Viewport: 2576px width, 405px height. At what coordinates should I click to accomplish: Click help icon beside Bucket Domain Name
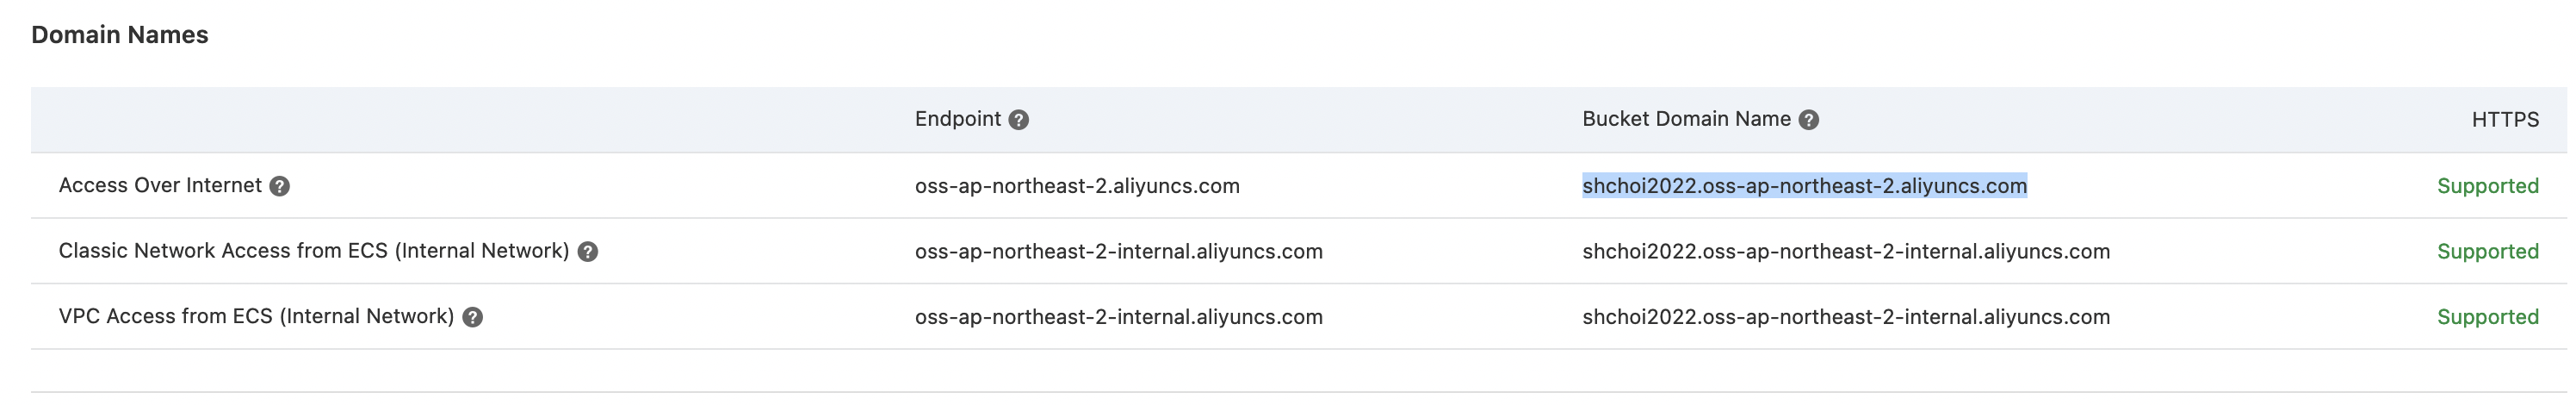click(1808, 120)
